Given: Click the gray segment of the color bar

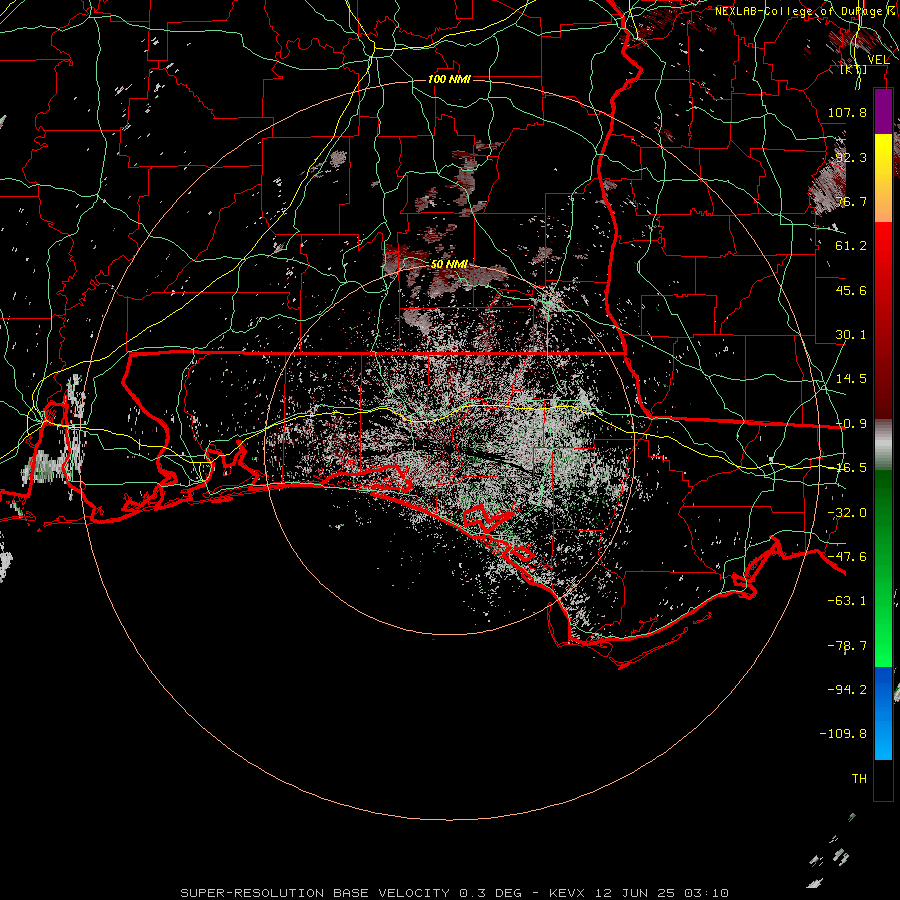Looking at the screenshot, I should click(x=883, y=444).
